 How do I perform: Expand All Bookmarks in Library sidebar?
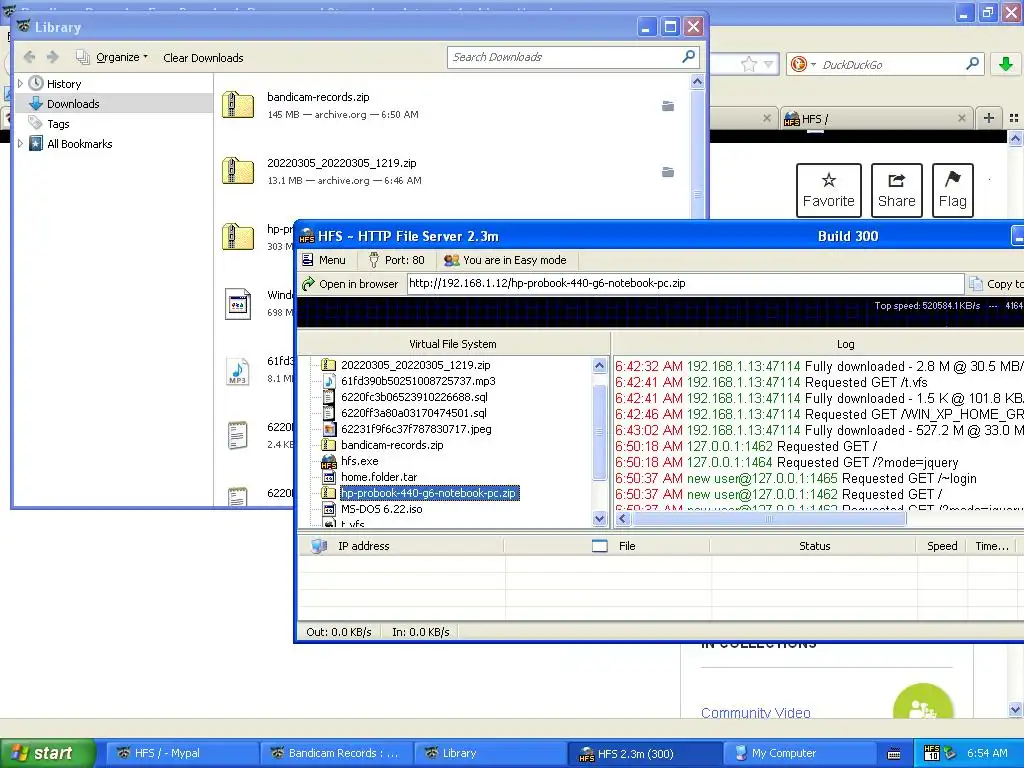click(x=20, y=144)
